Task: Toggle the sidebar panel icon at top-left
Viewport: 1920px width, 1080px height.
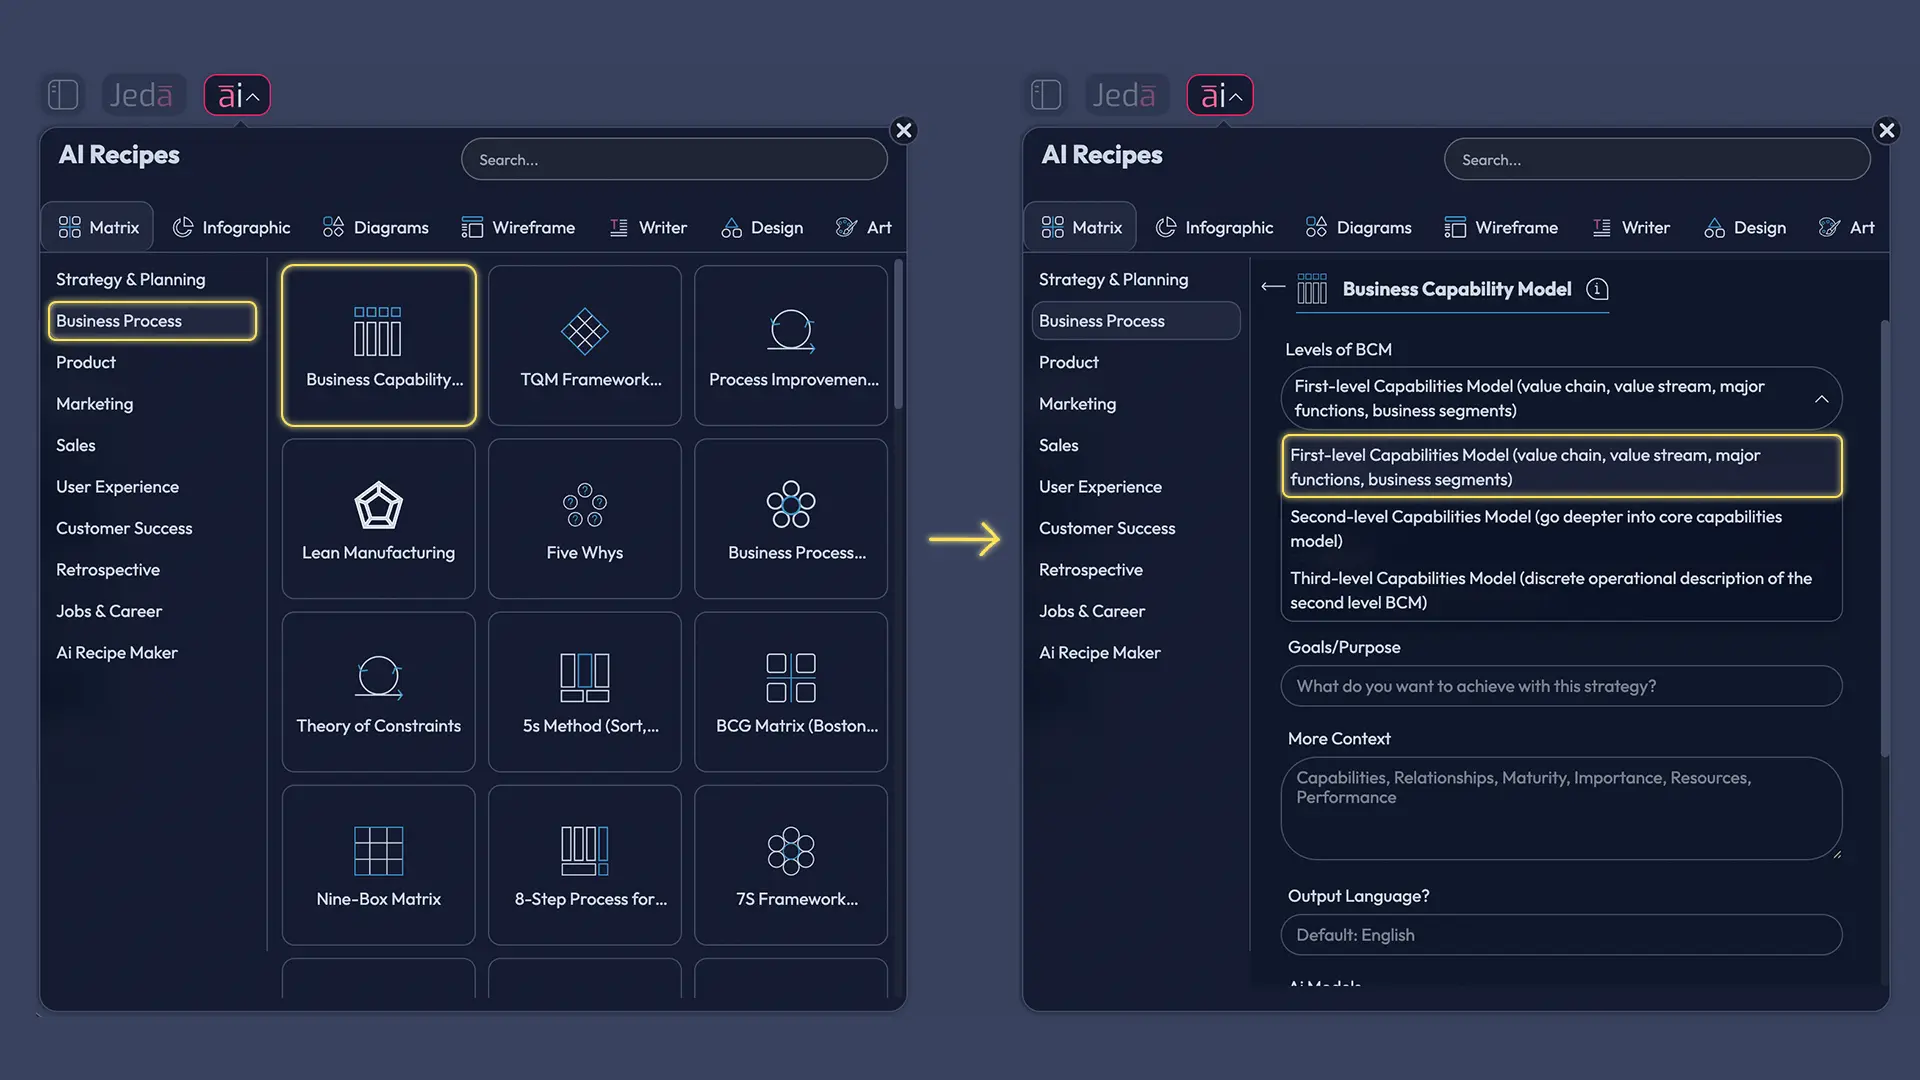Action: (62, 94)
